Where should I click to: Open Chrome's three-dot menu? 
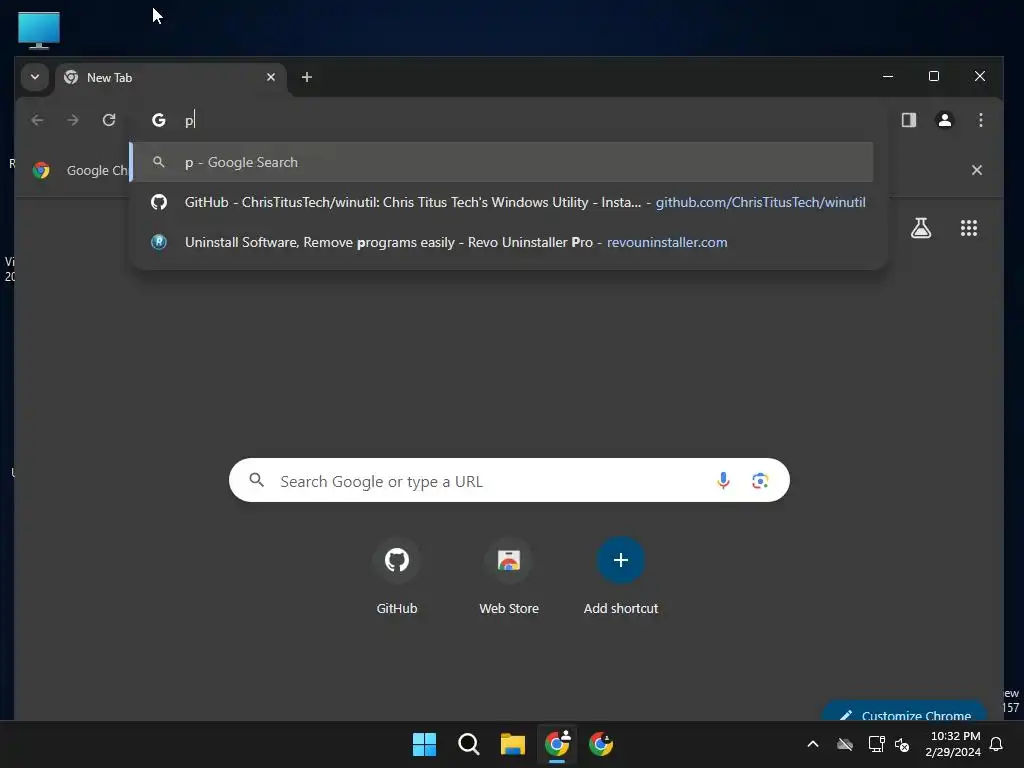pyautogui.click(x=980, y=120)
